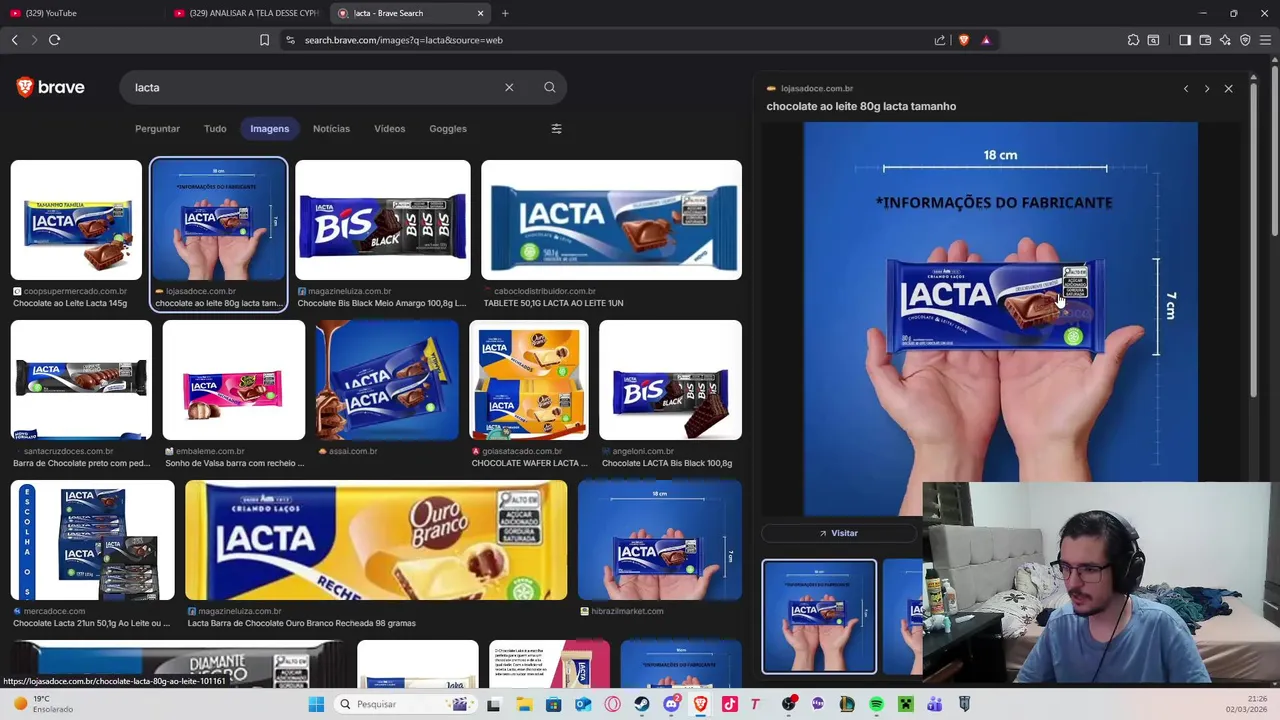Go back with the browser back arrow
Image resolution: width=1280 pixels, height=720 pixels.
click(x=14, y=40)
